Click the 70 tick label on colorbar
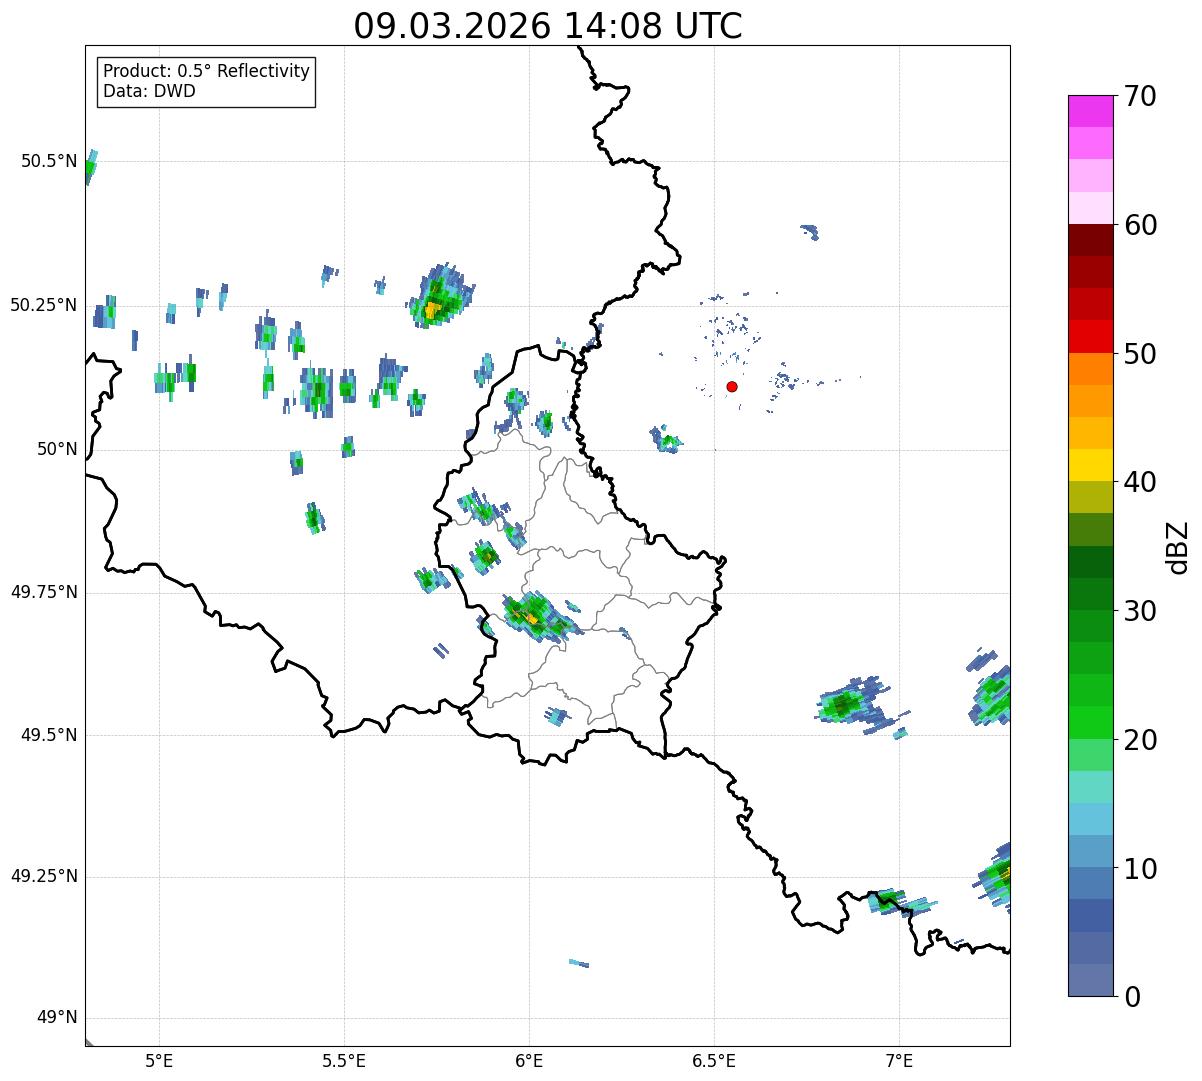Image resolution: width=1202 pixels, height=1081 pixels. (x=1140, y=97)
